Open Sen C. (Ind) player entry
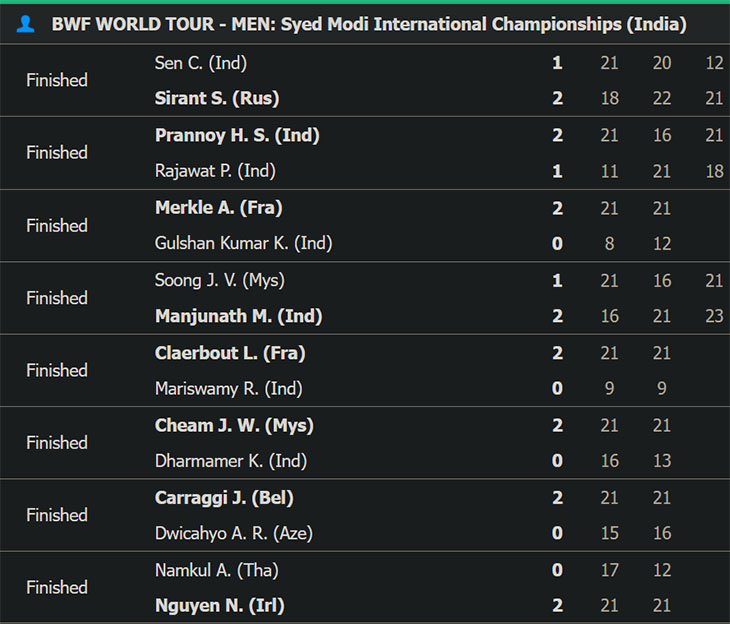The width and height of the screenshot is (730, 624). click(x=201, y=63)
